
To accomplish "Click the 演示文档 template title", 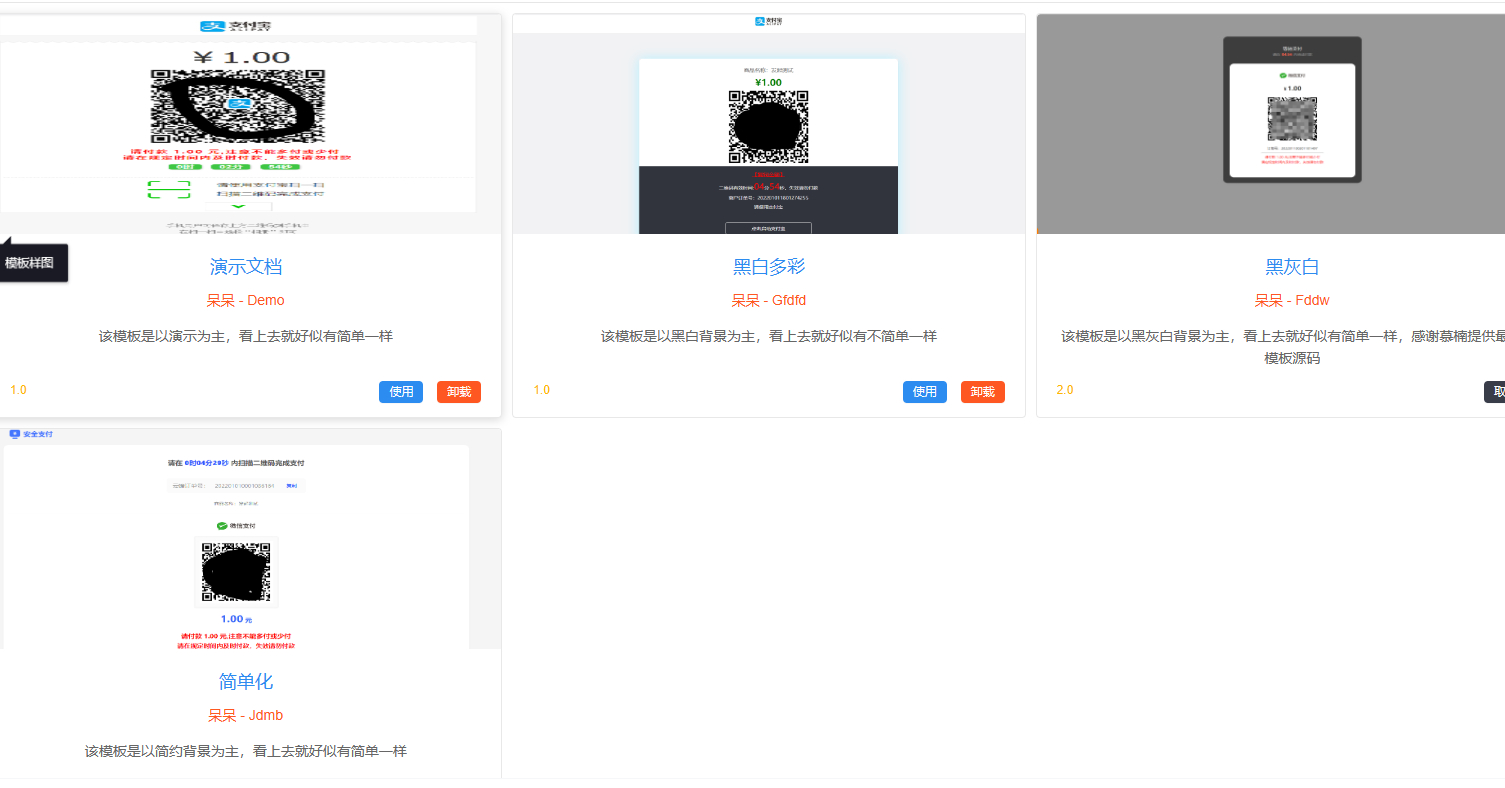I will click(246, 267).
